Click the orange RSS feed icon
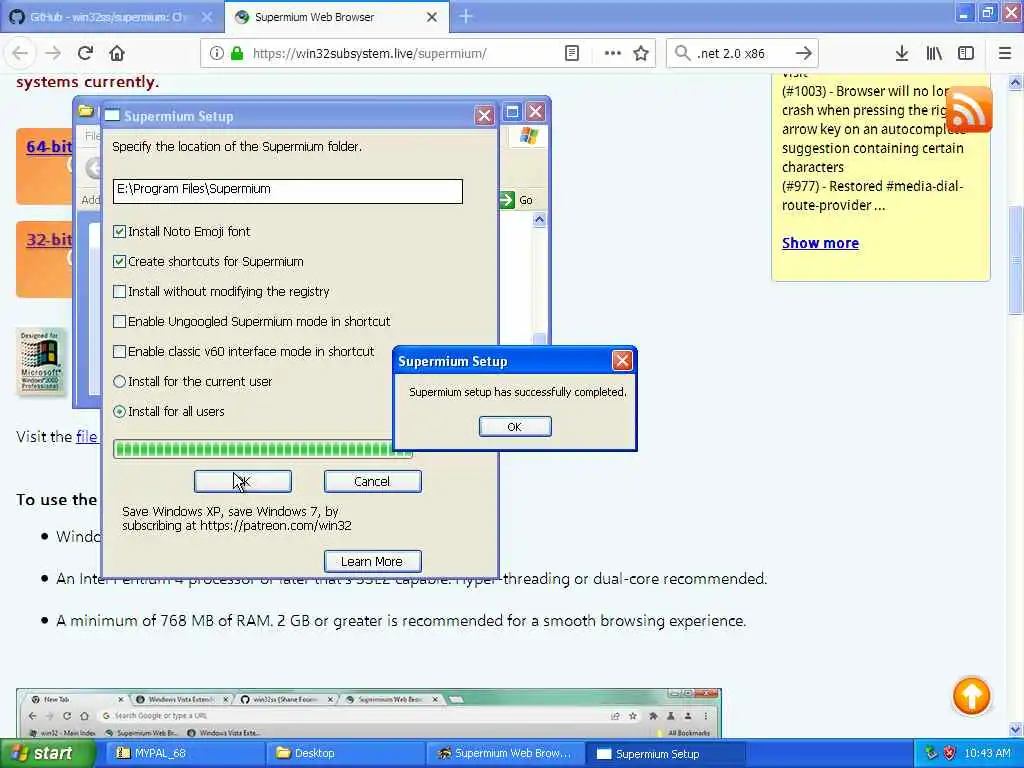1024x768 pixels. [968, 109]
